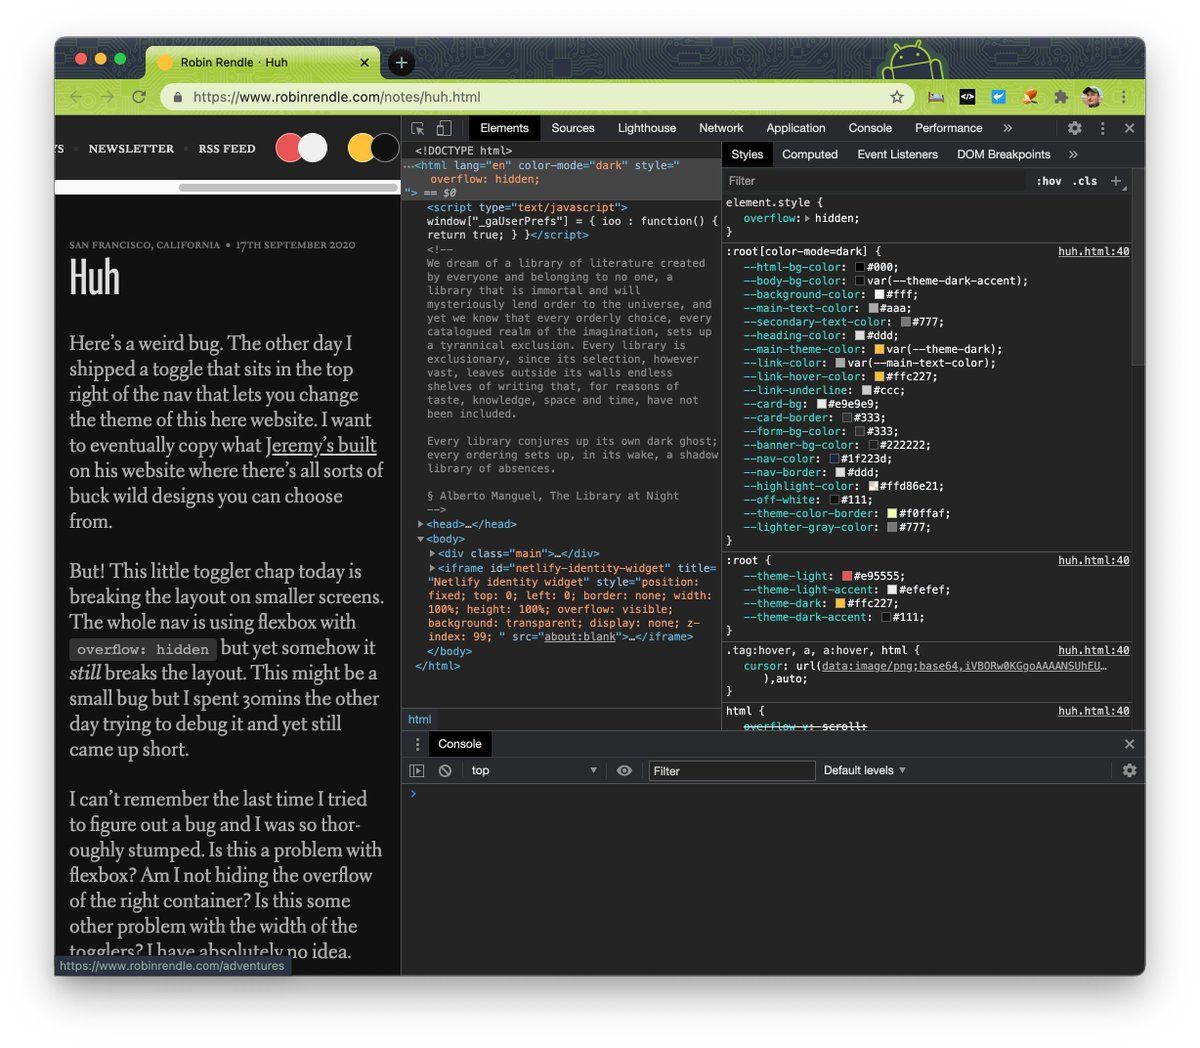The width and height of the screenshot is (1200, 1048).
Task: Switch to the Computed tab
Action: click(809, 154)
